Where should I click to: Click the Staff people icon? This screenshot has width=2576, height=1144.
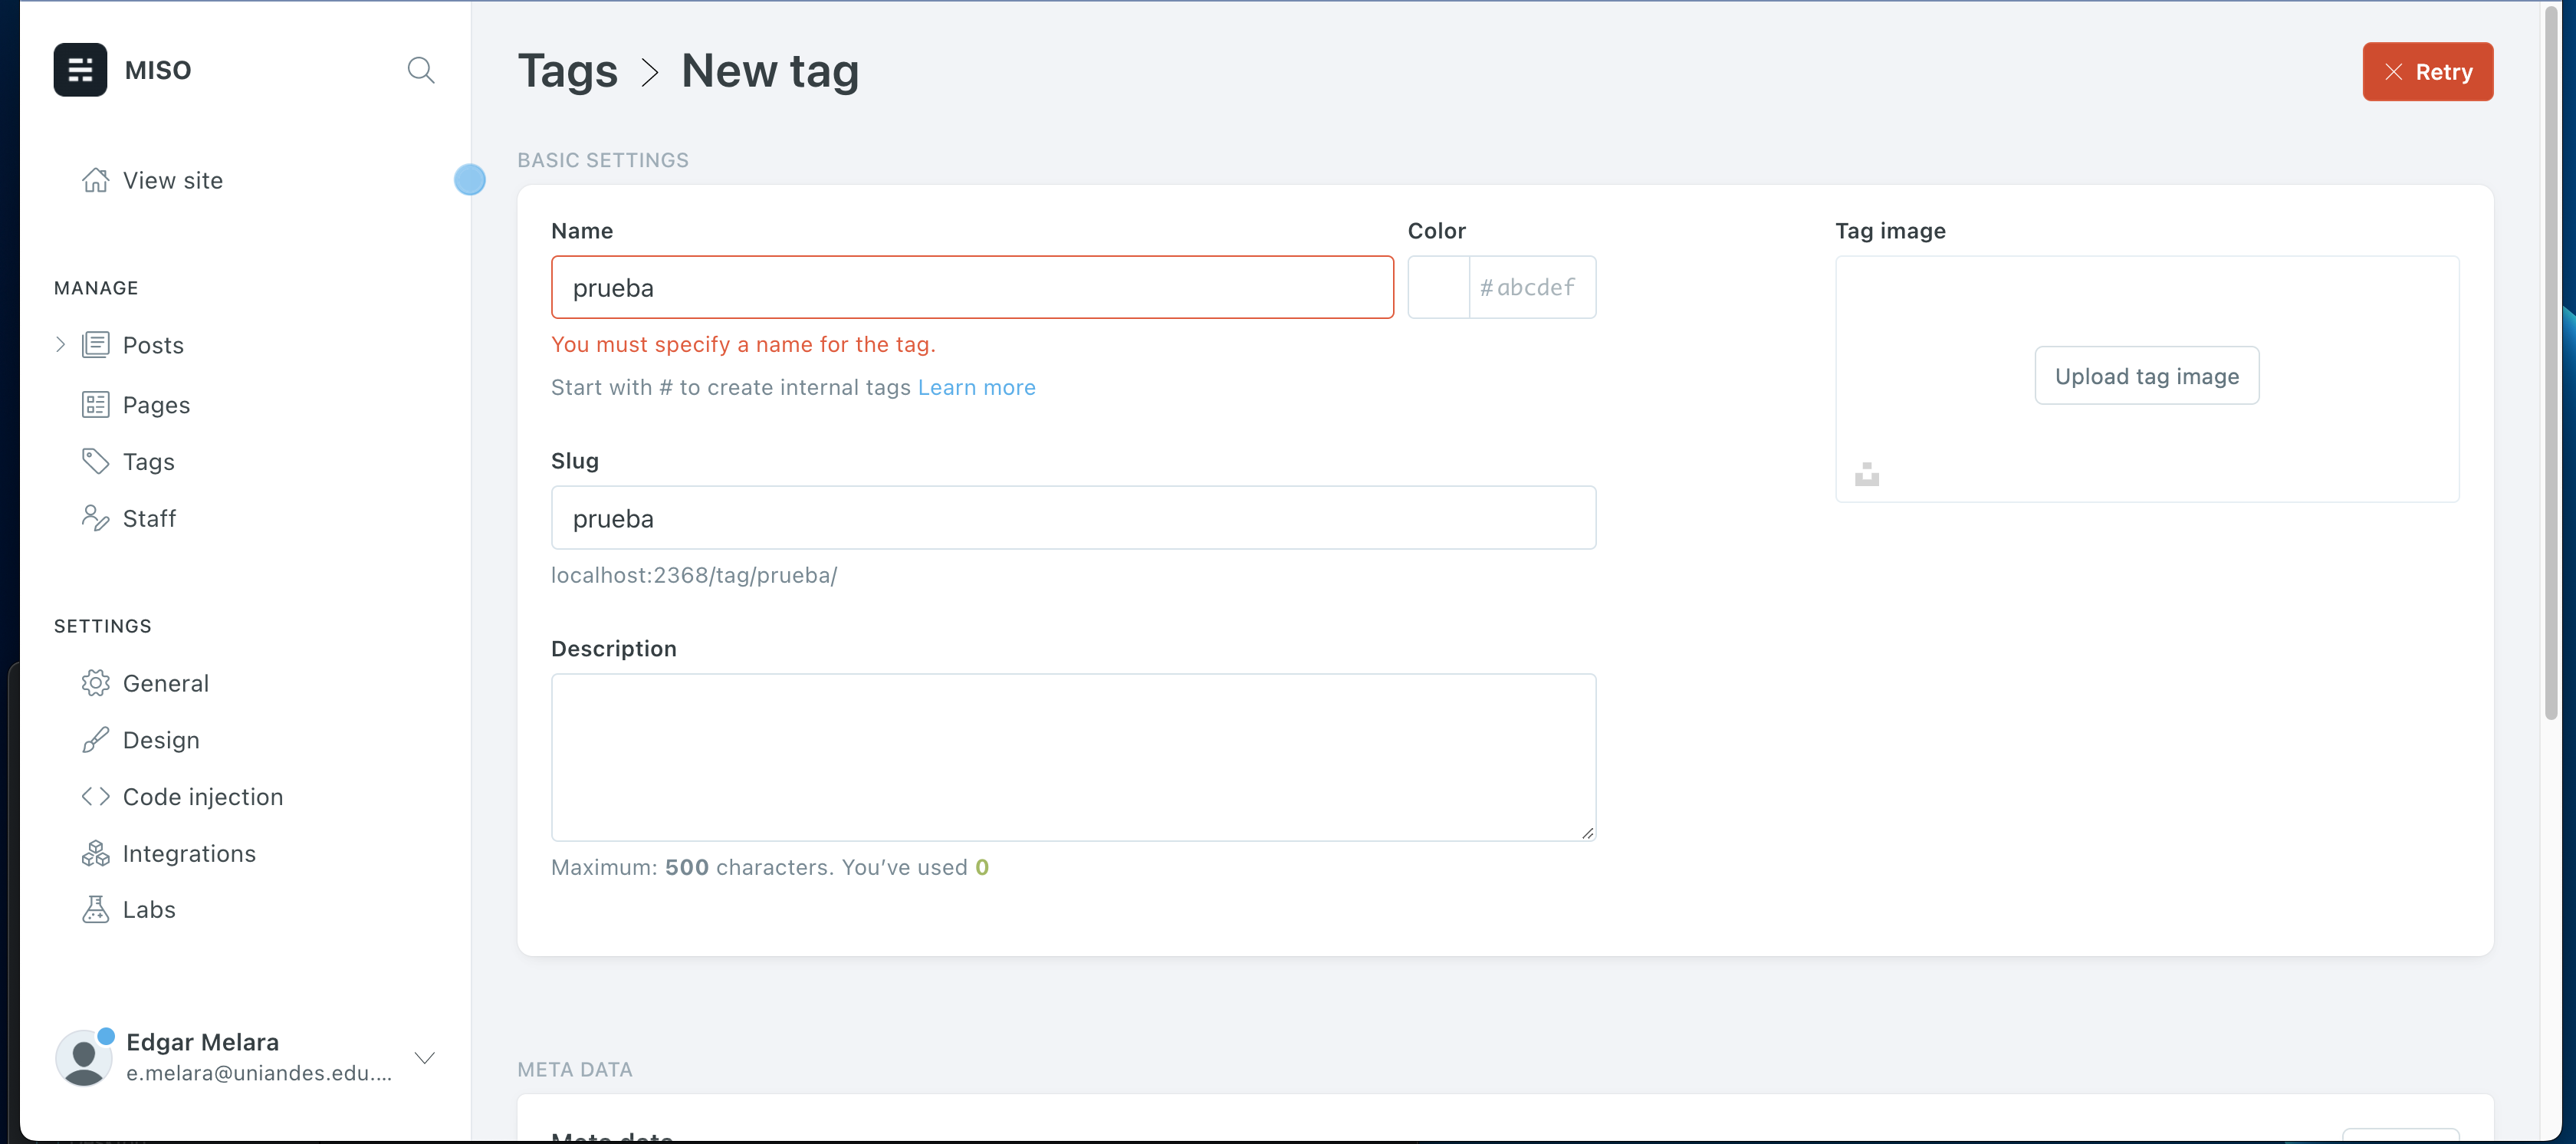coord(95,518)
